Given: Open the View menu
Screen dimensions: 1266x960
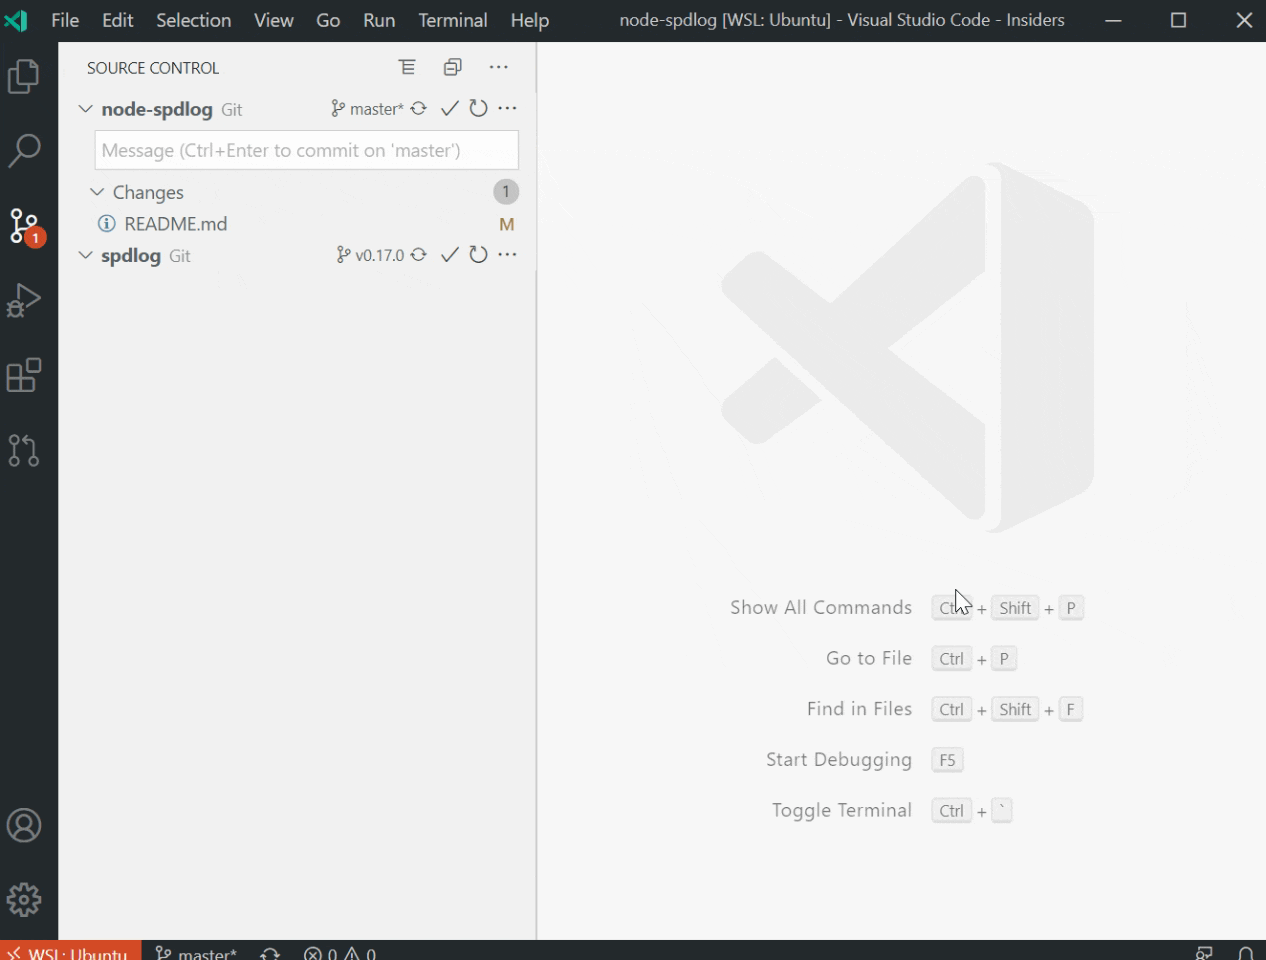Looking at the screenshot, I should (x=272, y=20).
